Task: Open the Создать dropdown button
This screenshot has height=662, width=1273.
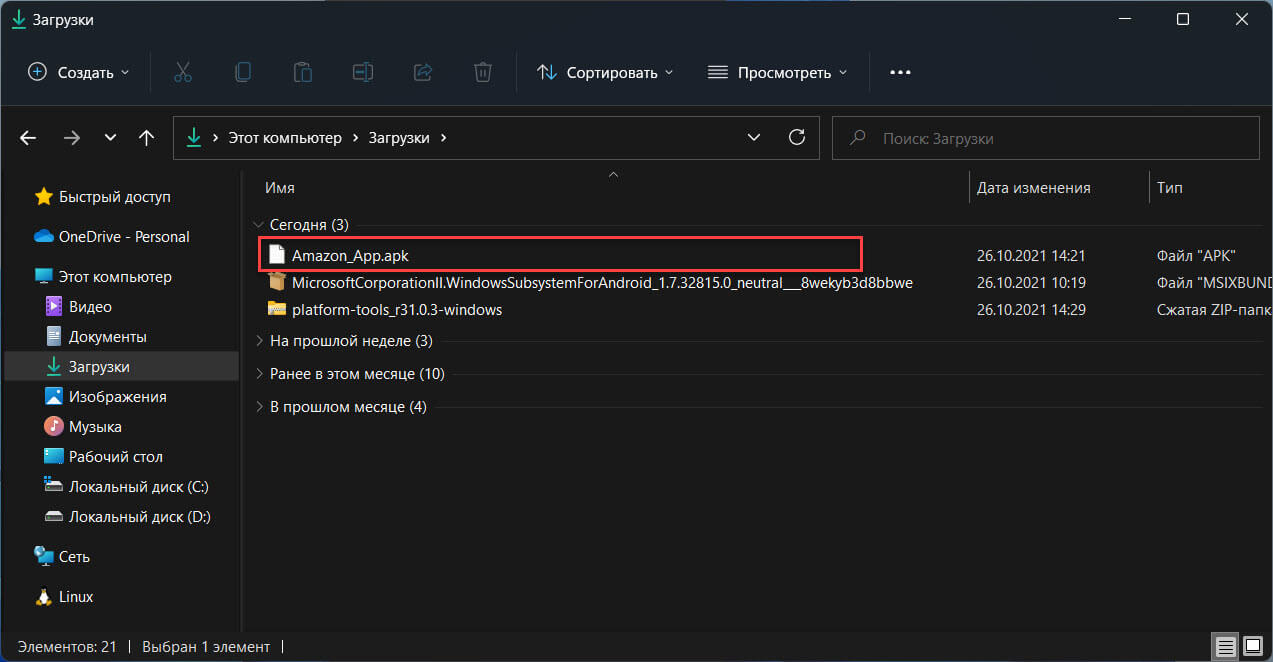Action: pyautogui.click(x=78, y=72)
